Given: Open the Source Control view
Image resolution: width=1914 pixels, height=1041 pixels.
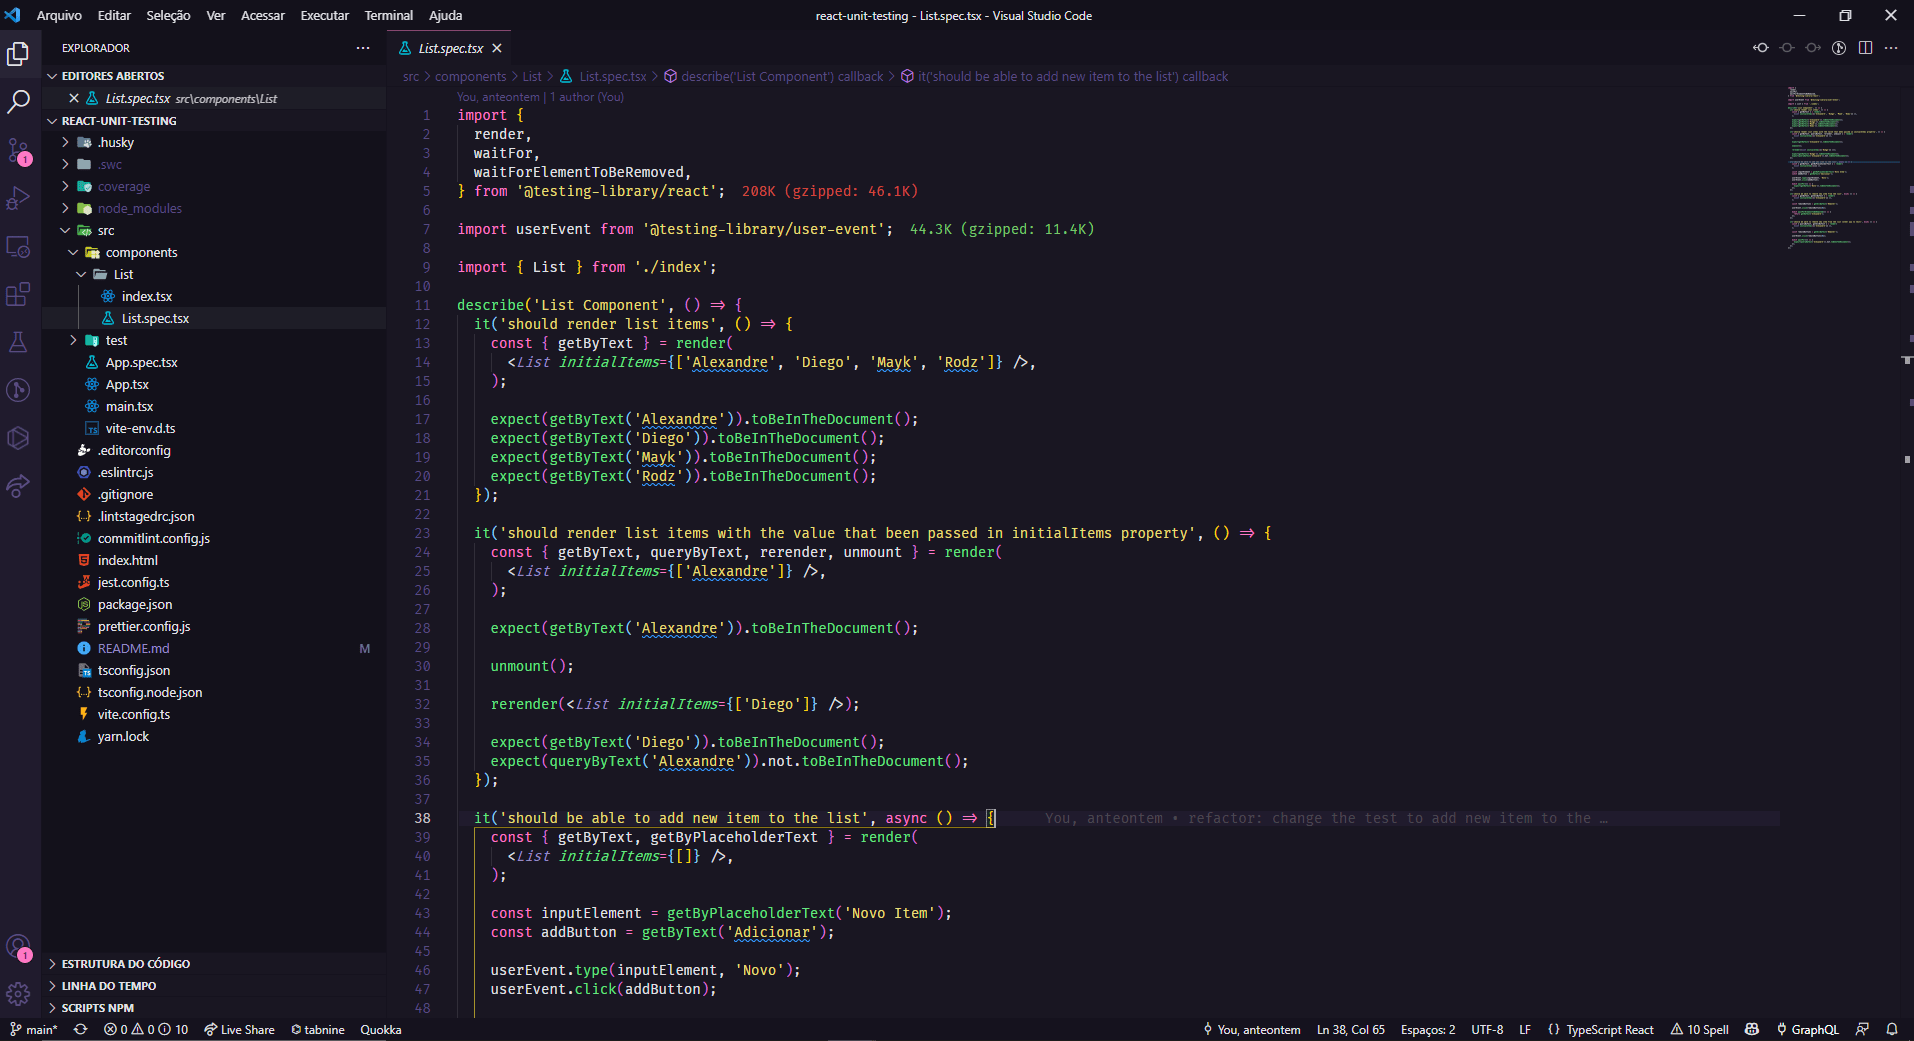Looking at the screenshot, I should click(19, 150).
